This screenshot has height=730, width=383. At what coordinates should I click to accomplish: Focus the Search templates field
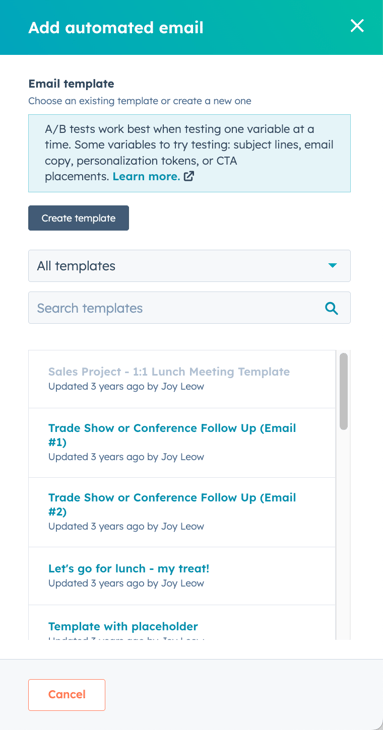click(x=189, y=308)
